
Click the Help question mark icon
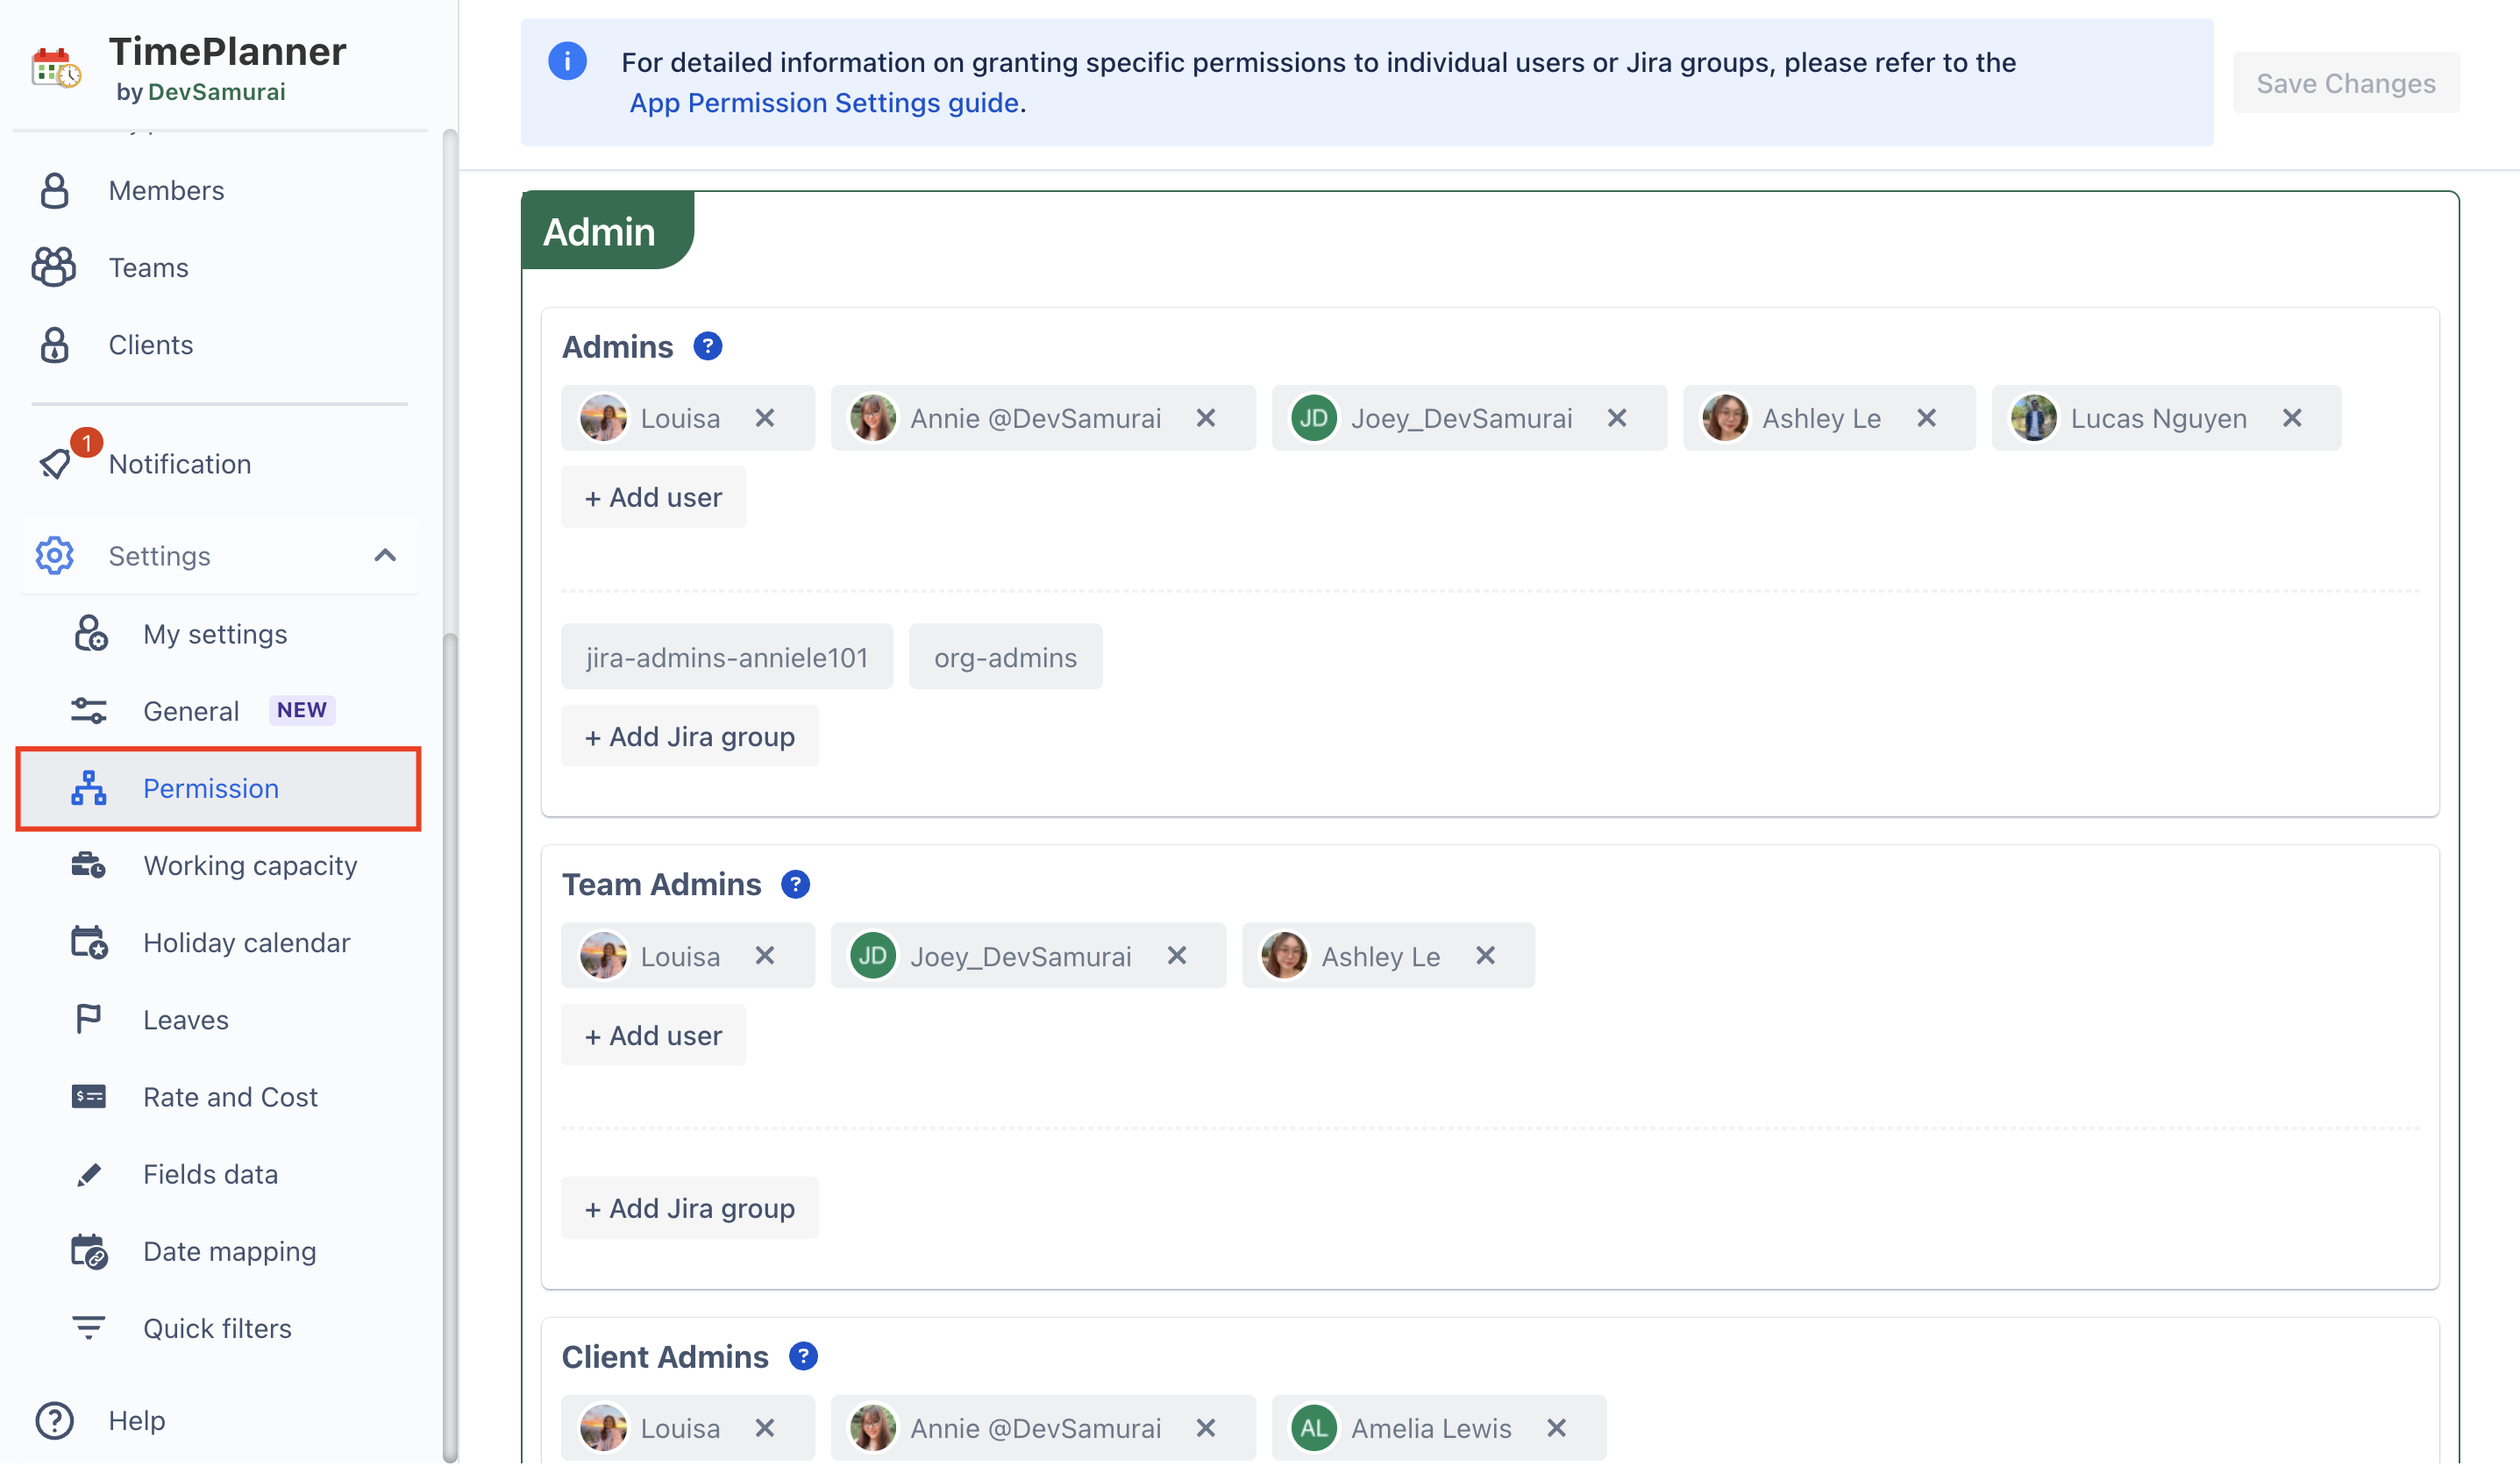coord(55,1420)
